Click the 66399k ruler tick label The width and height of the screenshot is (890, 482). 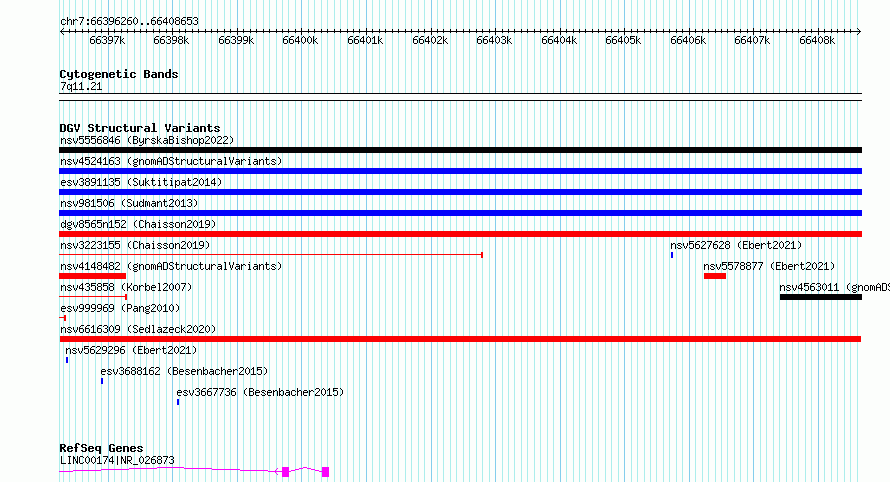pyautogui.click(x=236, y=40)
